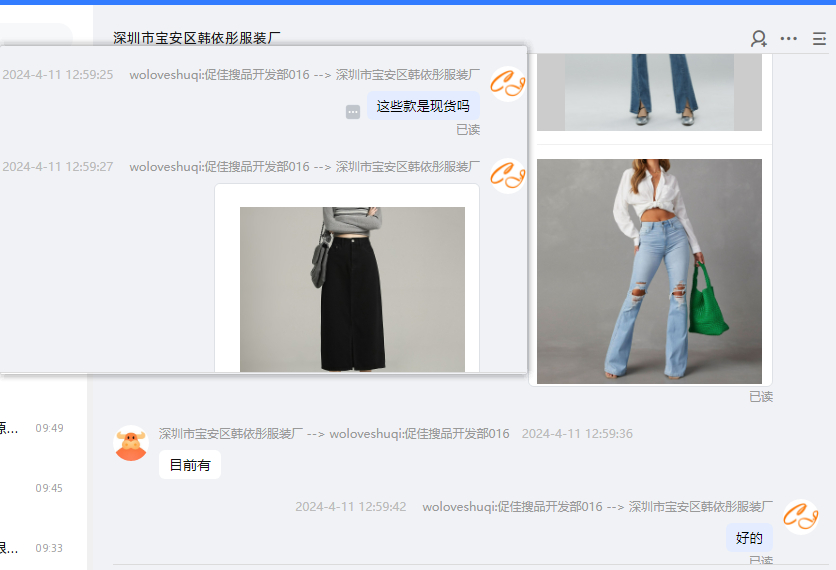Click the 已读 status under 这些款是现货吗

coord(468,130)
